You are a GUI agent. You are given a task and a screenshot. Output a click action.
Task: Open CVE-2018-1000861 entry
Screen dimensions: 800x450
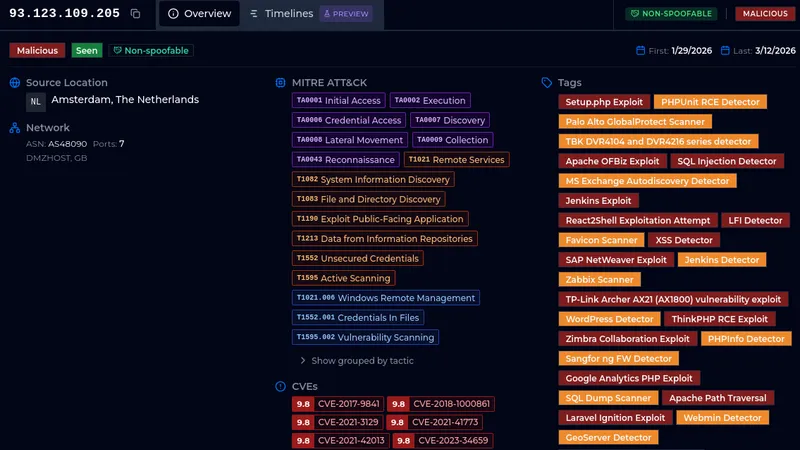tap(441, 404)
